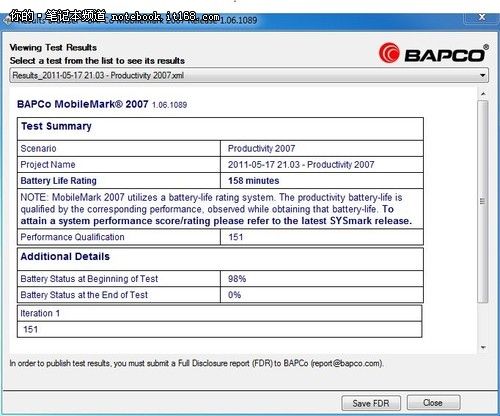
Task: Click the 'Additional Details' heading
Action: click(x=65, y=257)
